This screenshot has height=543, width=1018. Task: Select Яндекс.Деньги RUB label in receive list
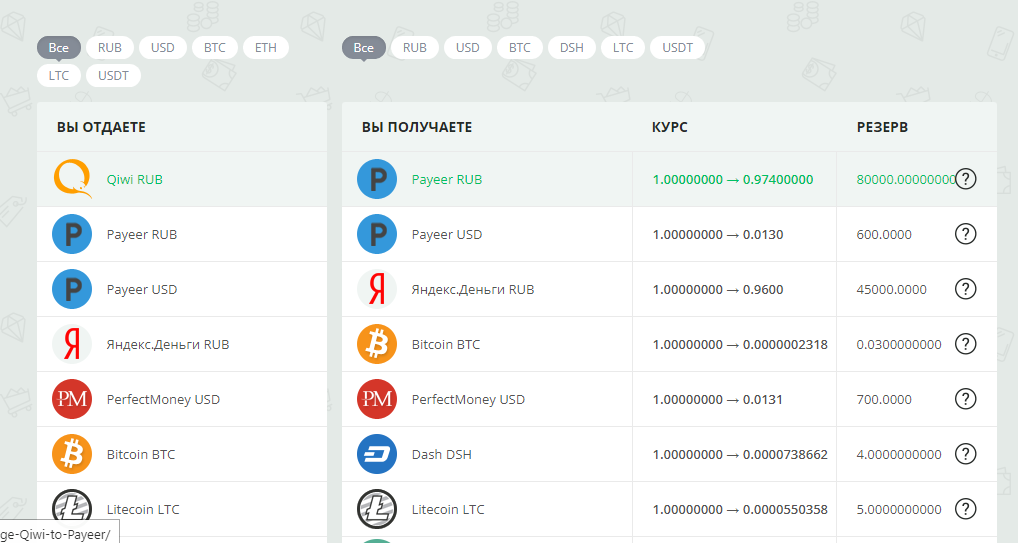[473, 290]
